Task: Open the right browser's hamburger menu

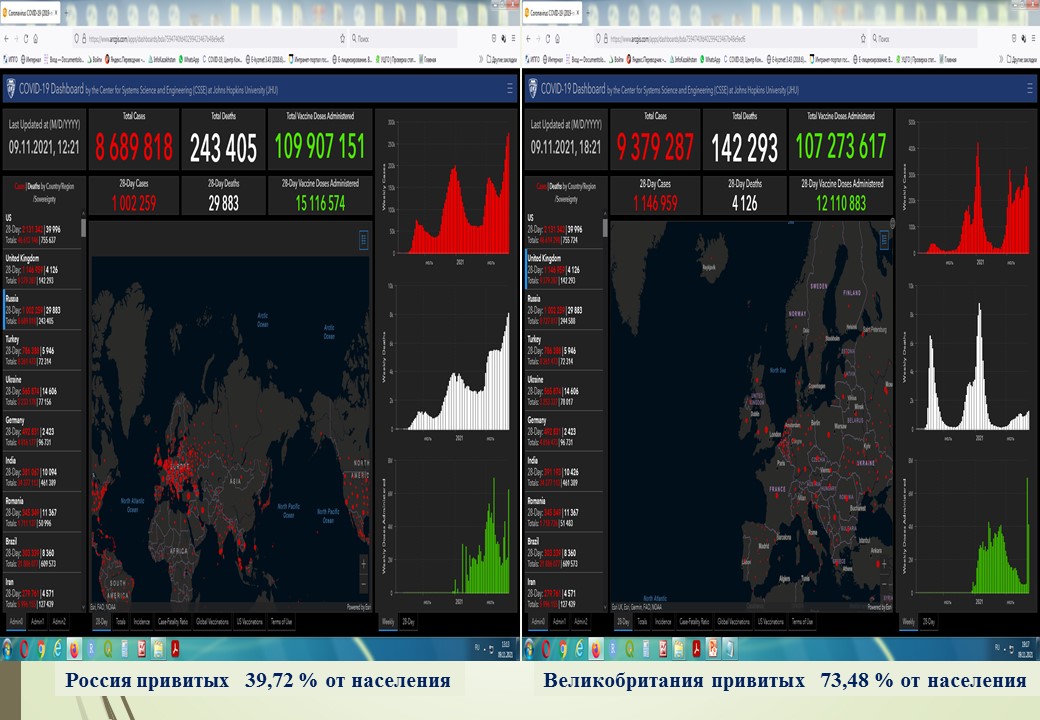Action: click(1033, 38)
